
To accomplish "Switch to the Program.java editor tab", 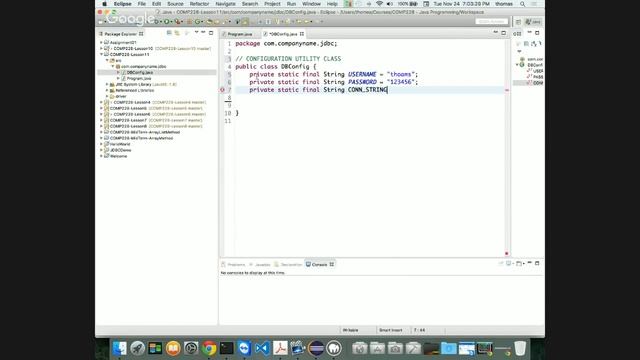I will click(x=239, y=34).
